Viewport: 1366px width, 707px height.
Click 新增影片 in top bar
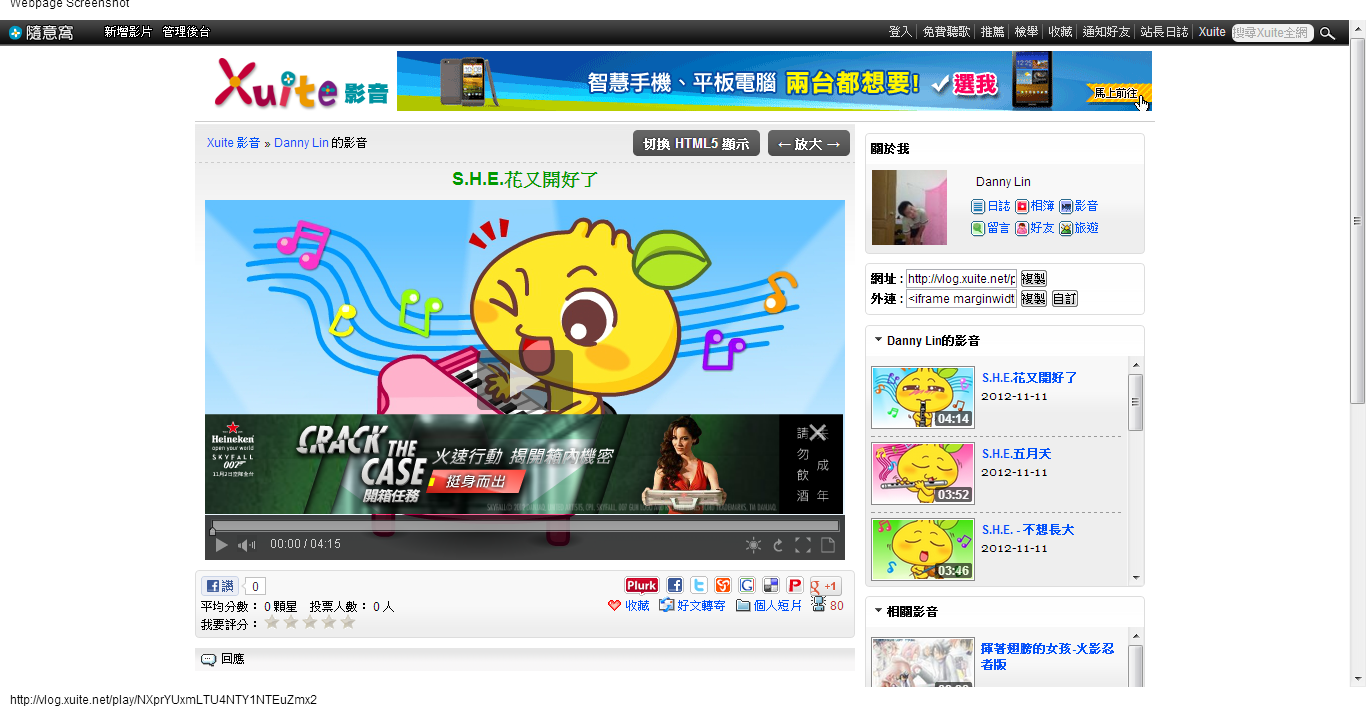pyautogui.click(x=129, y=32)
